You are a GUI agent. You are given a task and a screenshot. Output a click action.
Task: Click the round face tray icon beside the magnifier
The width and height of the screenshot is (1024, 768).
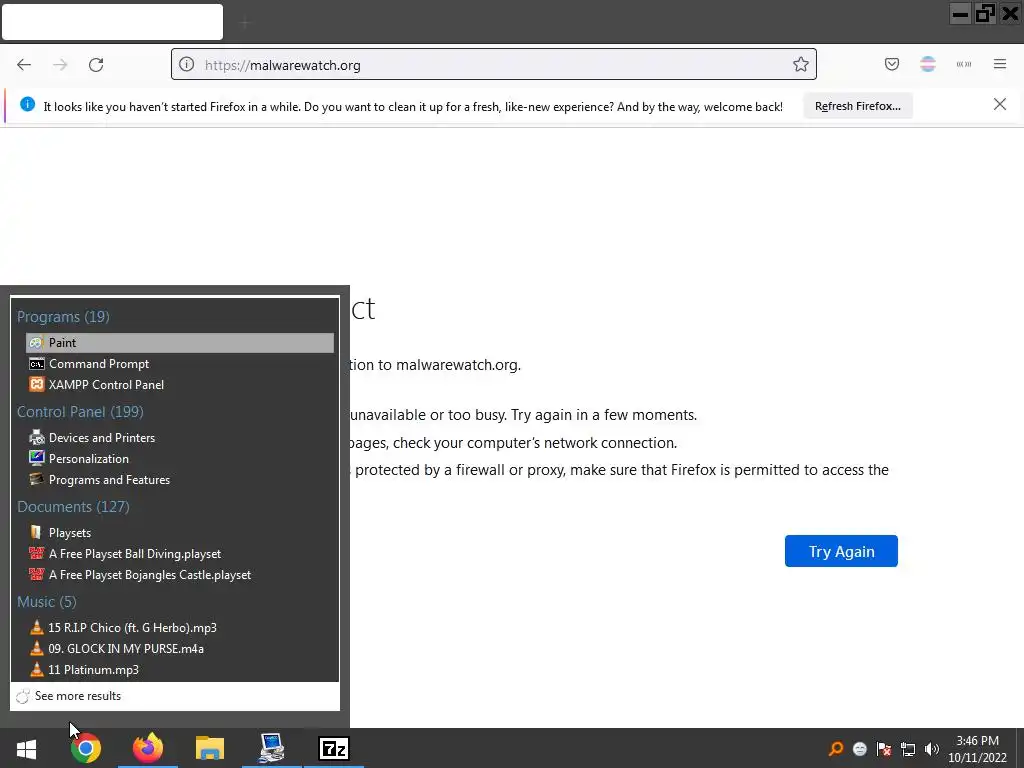click(x=860, y=749)
